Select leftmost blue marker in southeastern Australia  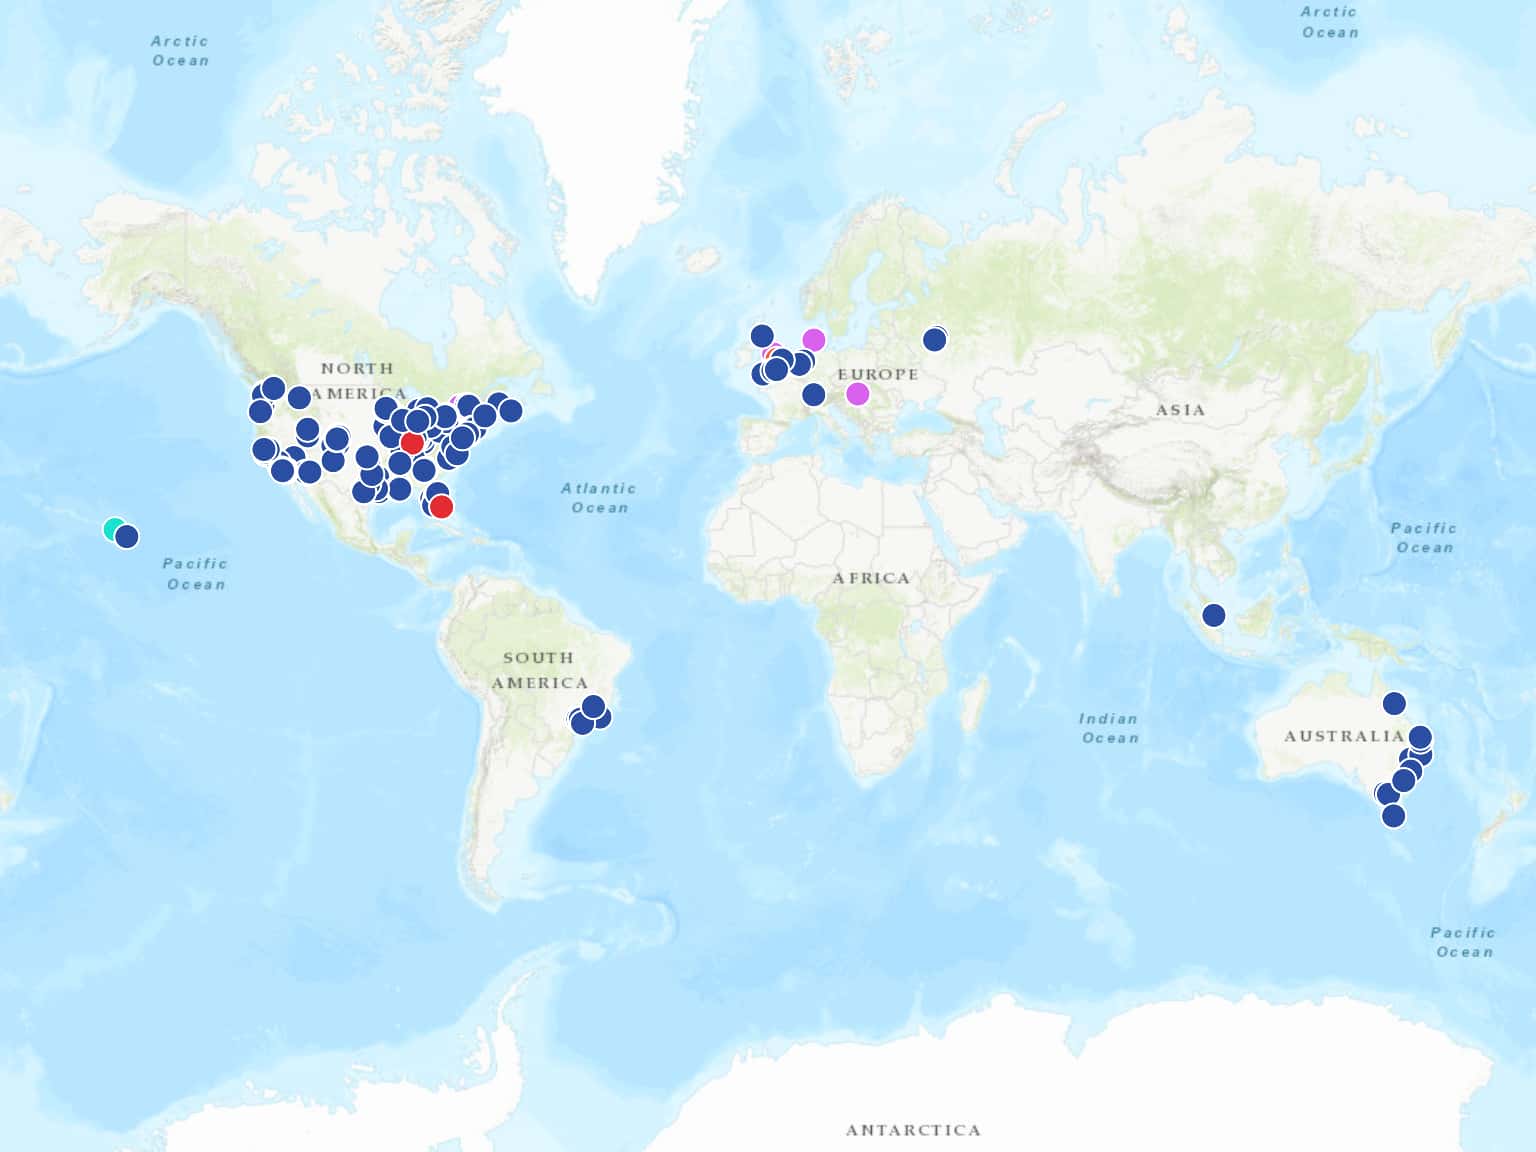pyautogui.click(x=1386, y=794)
